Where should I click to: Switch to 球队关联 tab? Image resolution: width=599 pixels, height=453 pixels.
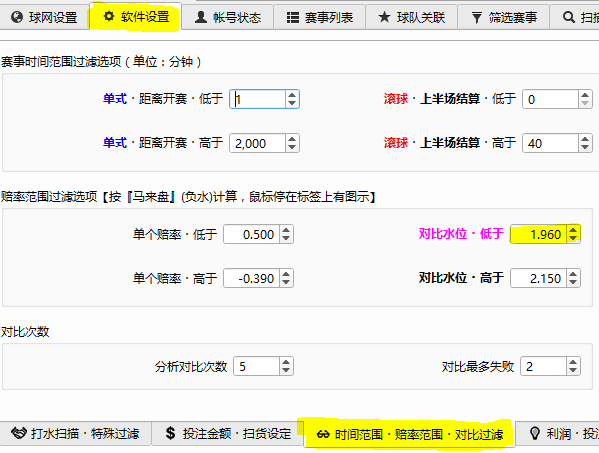(411, 18)
